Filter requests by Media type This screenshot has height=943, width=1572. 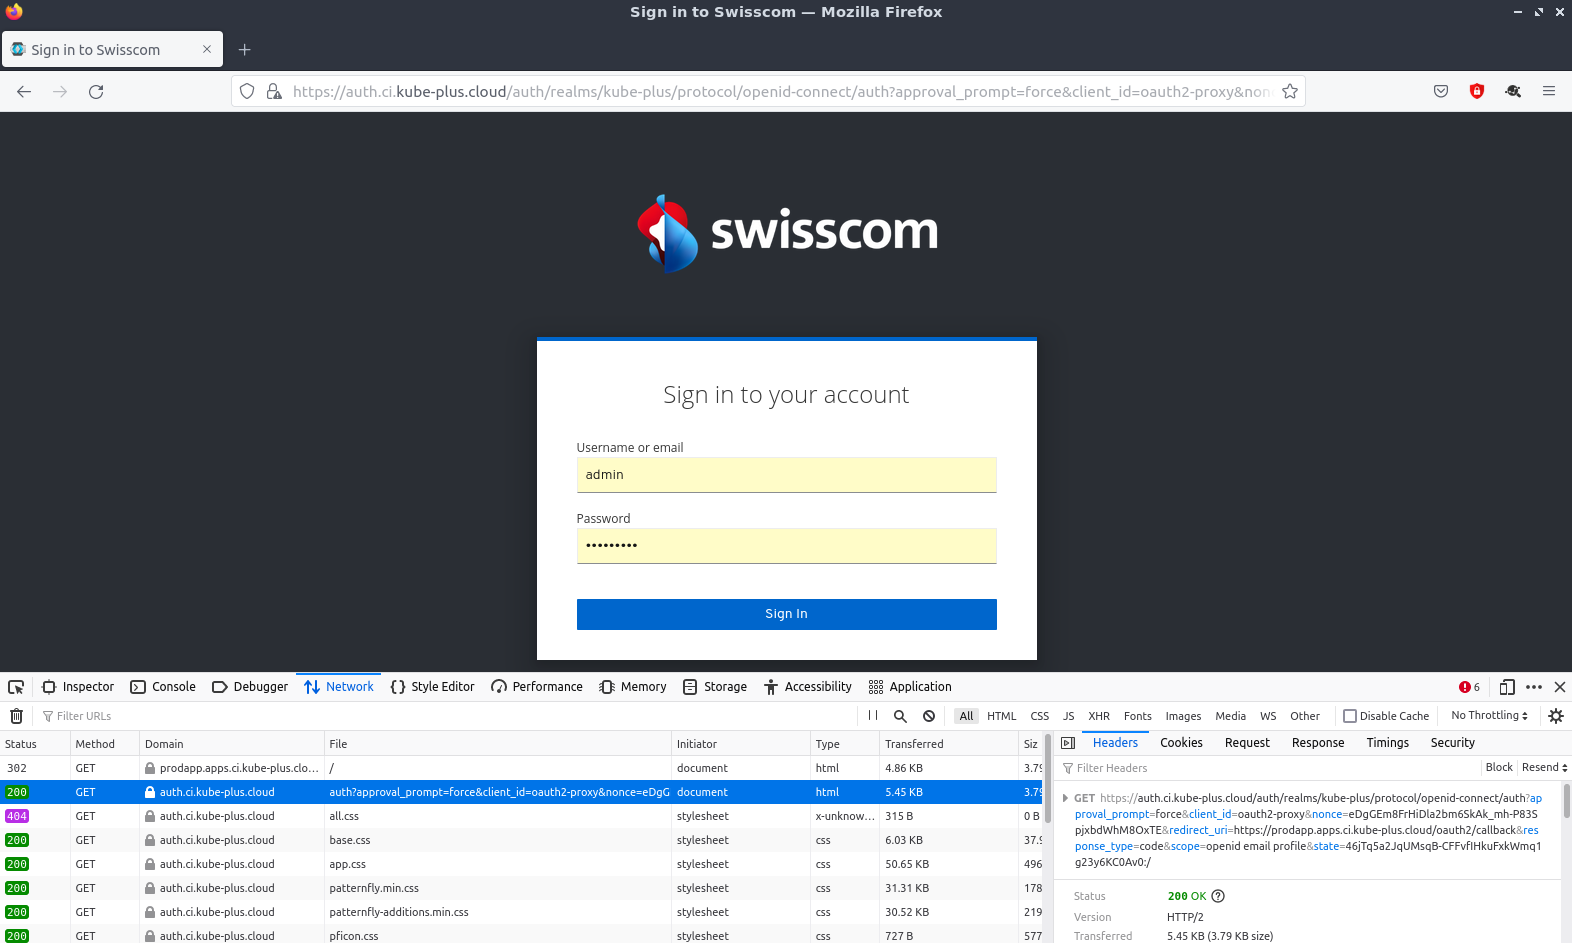click(1230, 716)
